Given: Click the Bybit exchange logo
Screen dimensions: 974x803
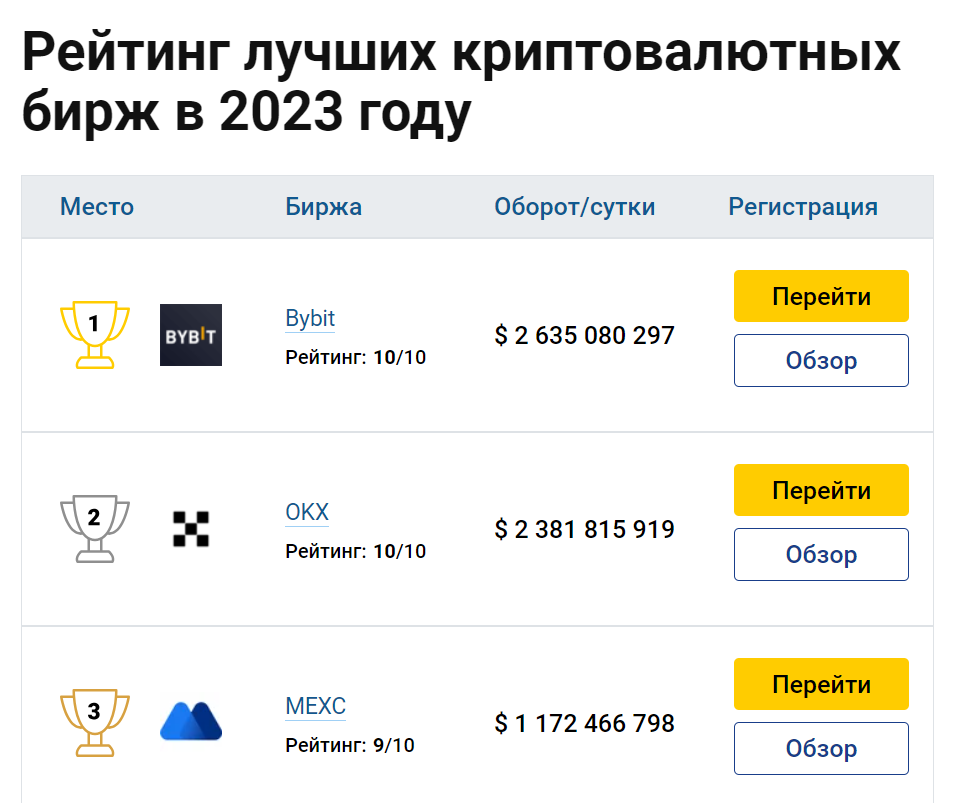Looking at the screenshot, I should click(191, 335).
